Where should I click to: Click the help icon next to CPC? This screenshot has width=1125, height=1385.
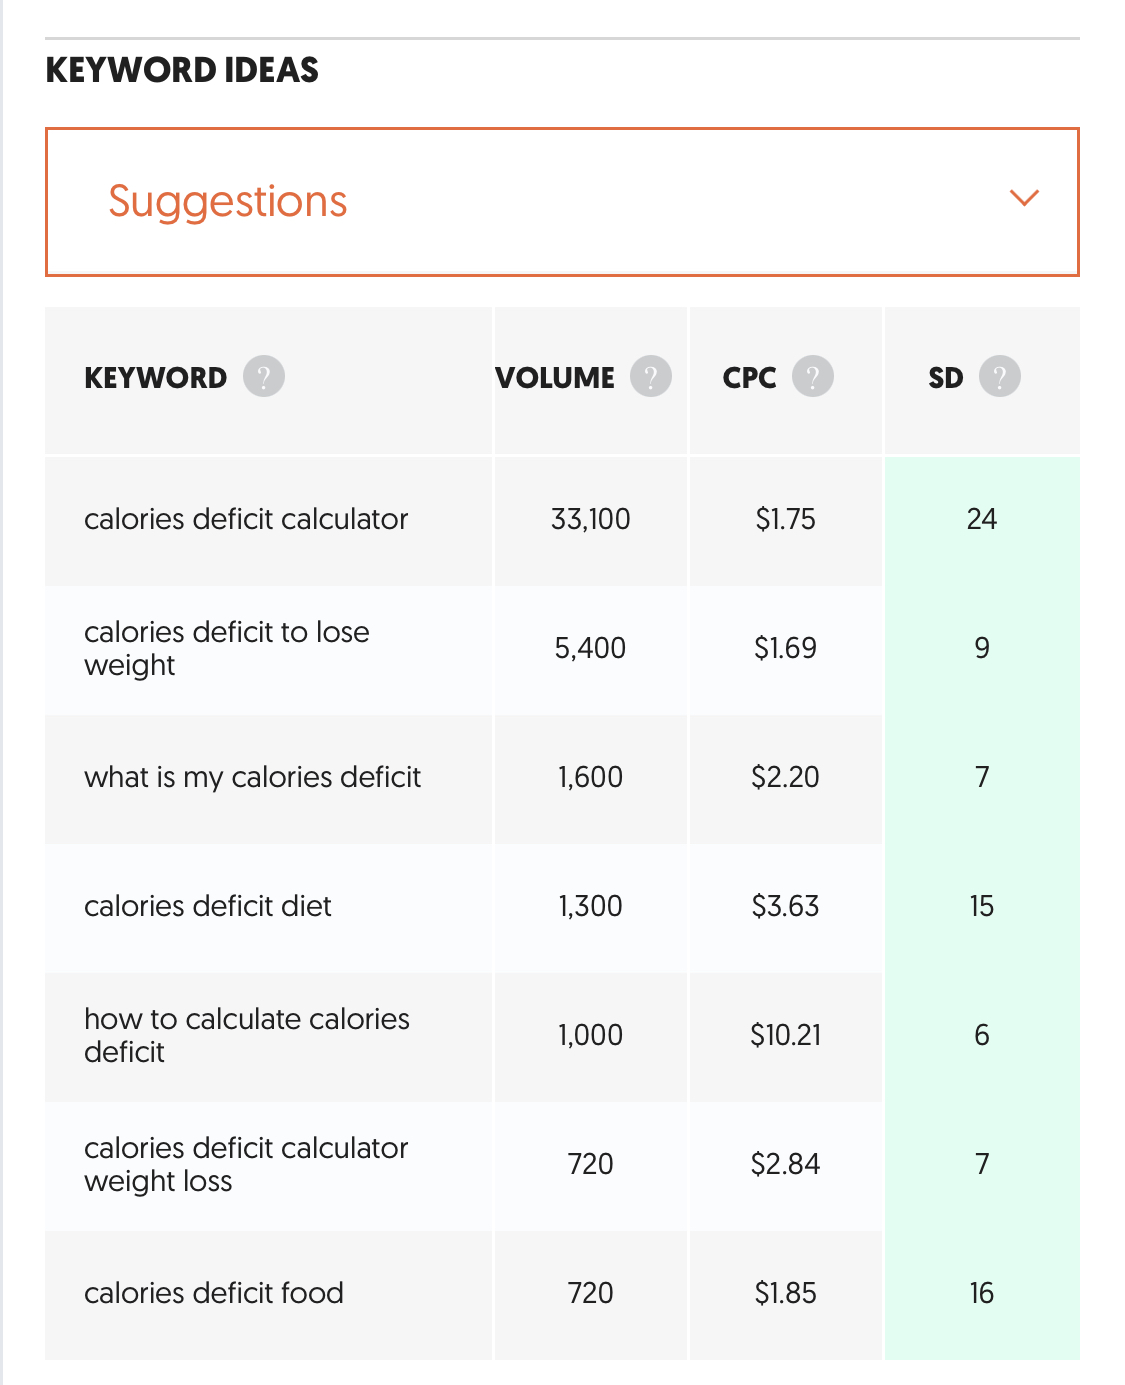813,377
